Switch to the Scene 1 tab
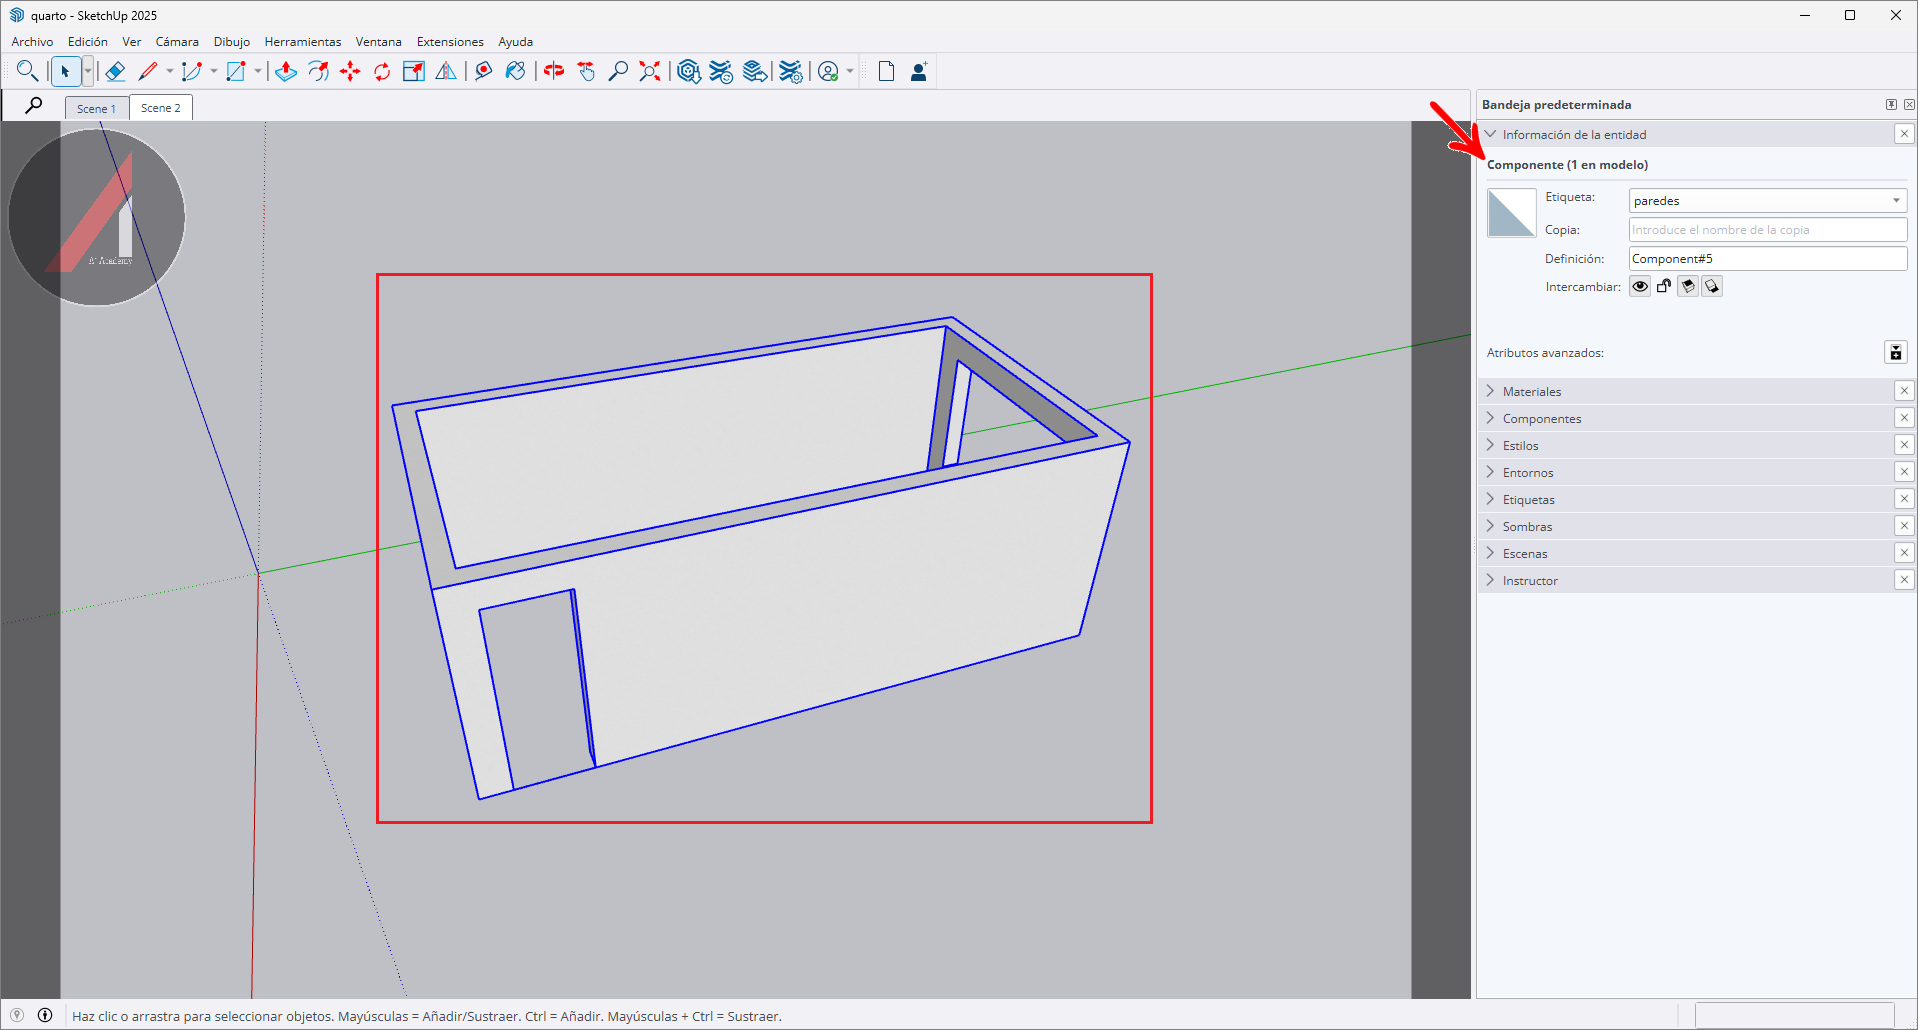Image resolution: width=1918 pixels, height=1030 pixels. point(97,108)
